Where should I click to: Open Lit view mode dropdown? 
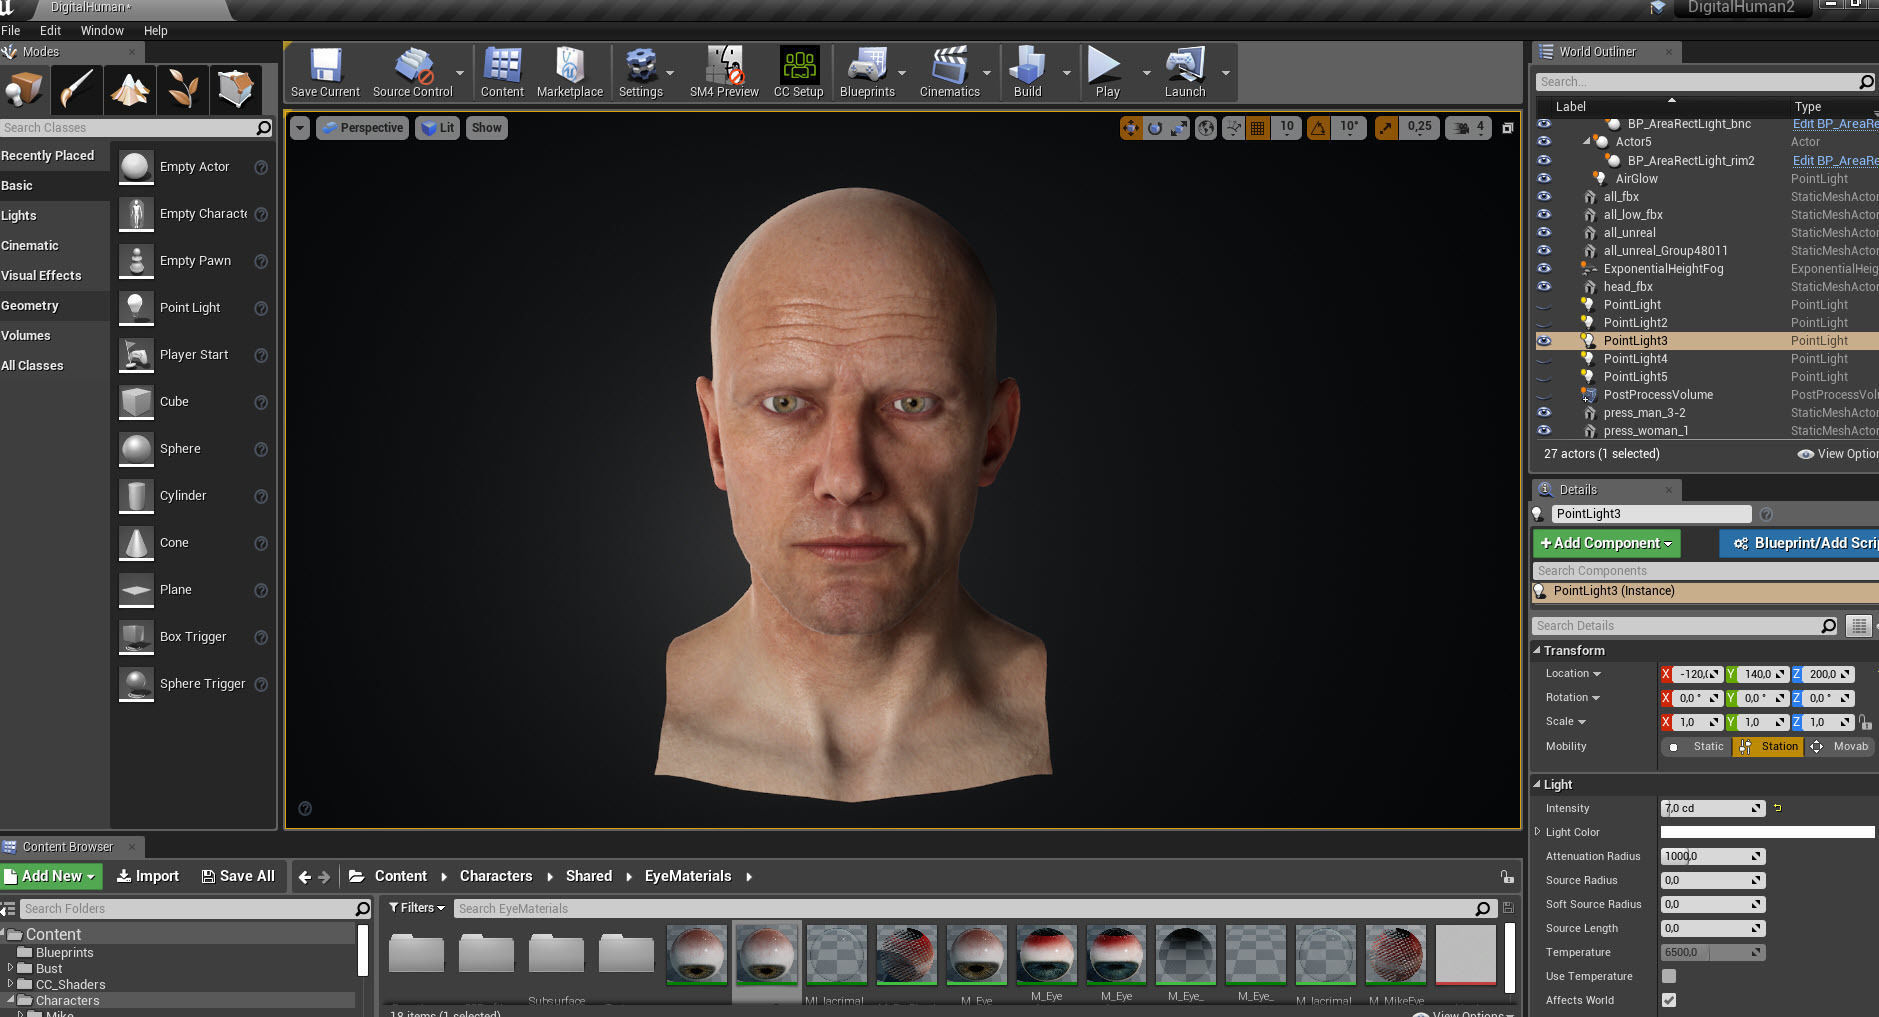[437, 128]
